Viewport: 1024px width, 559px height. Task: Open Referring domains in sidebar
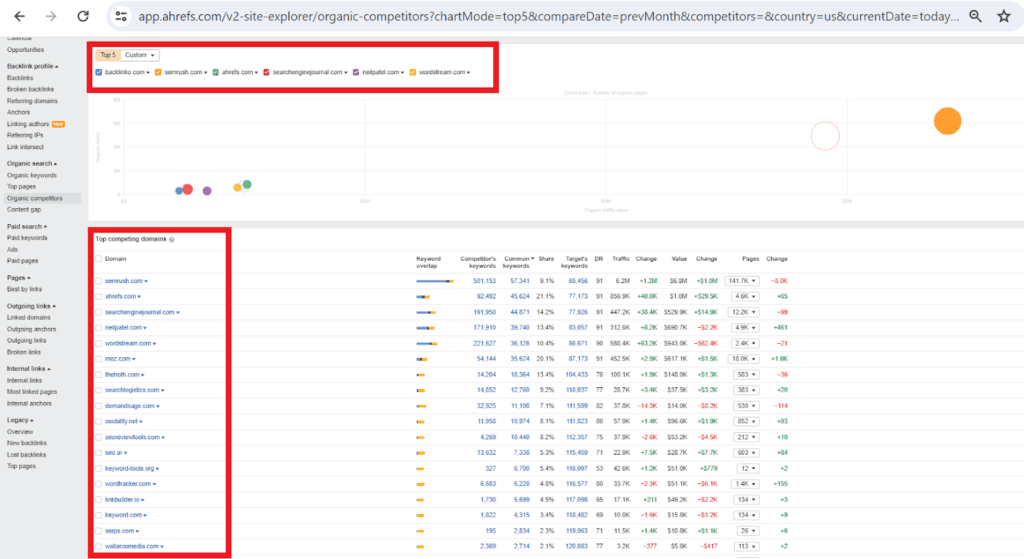click(x=32, y=101)
